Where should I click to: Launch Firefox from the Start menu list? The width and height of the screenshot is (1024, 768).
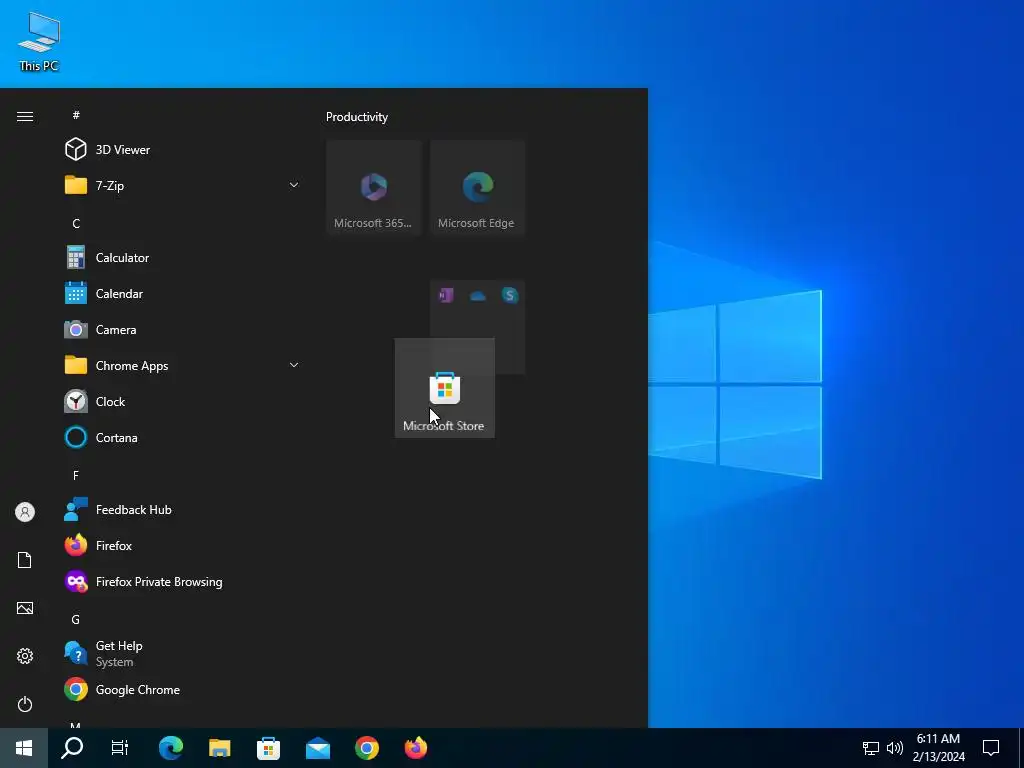pyautogui.click(x=183, y=546)
